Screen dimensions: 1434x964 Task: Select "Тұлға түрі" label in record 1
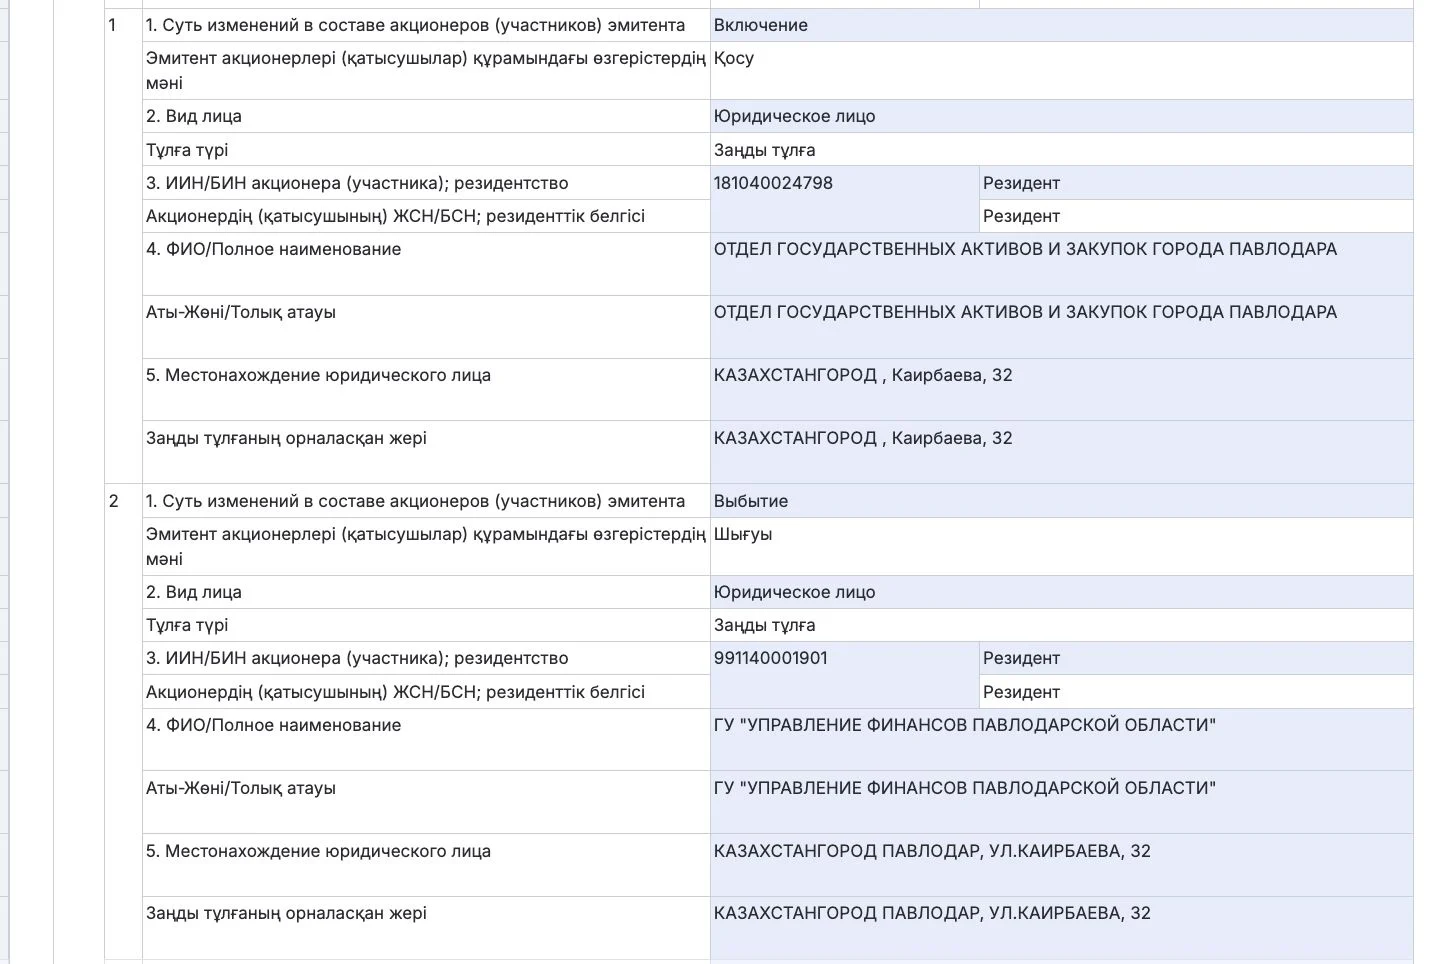[x=187, y=150]
